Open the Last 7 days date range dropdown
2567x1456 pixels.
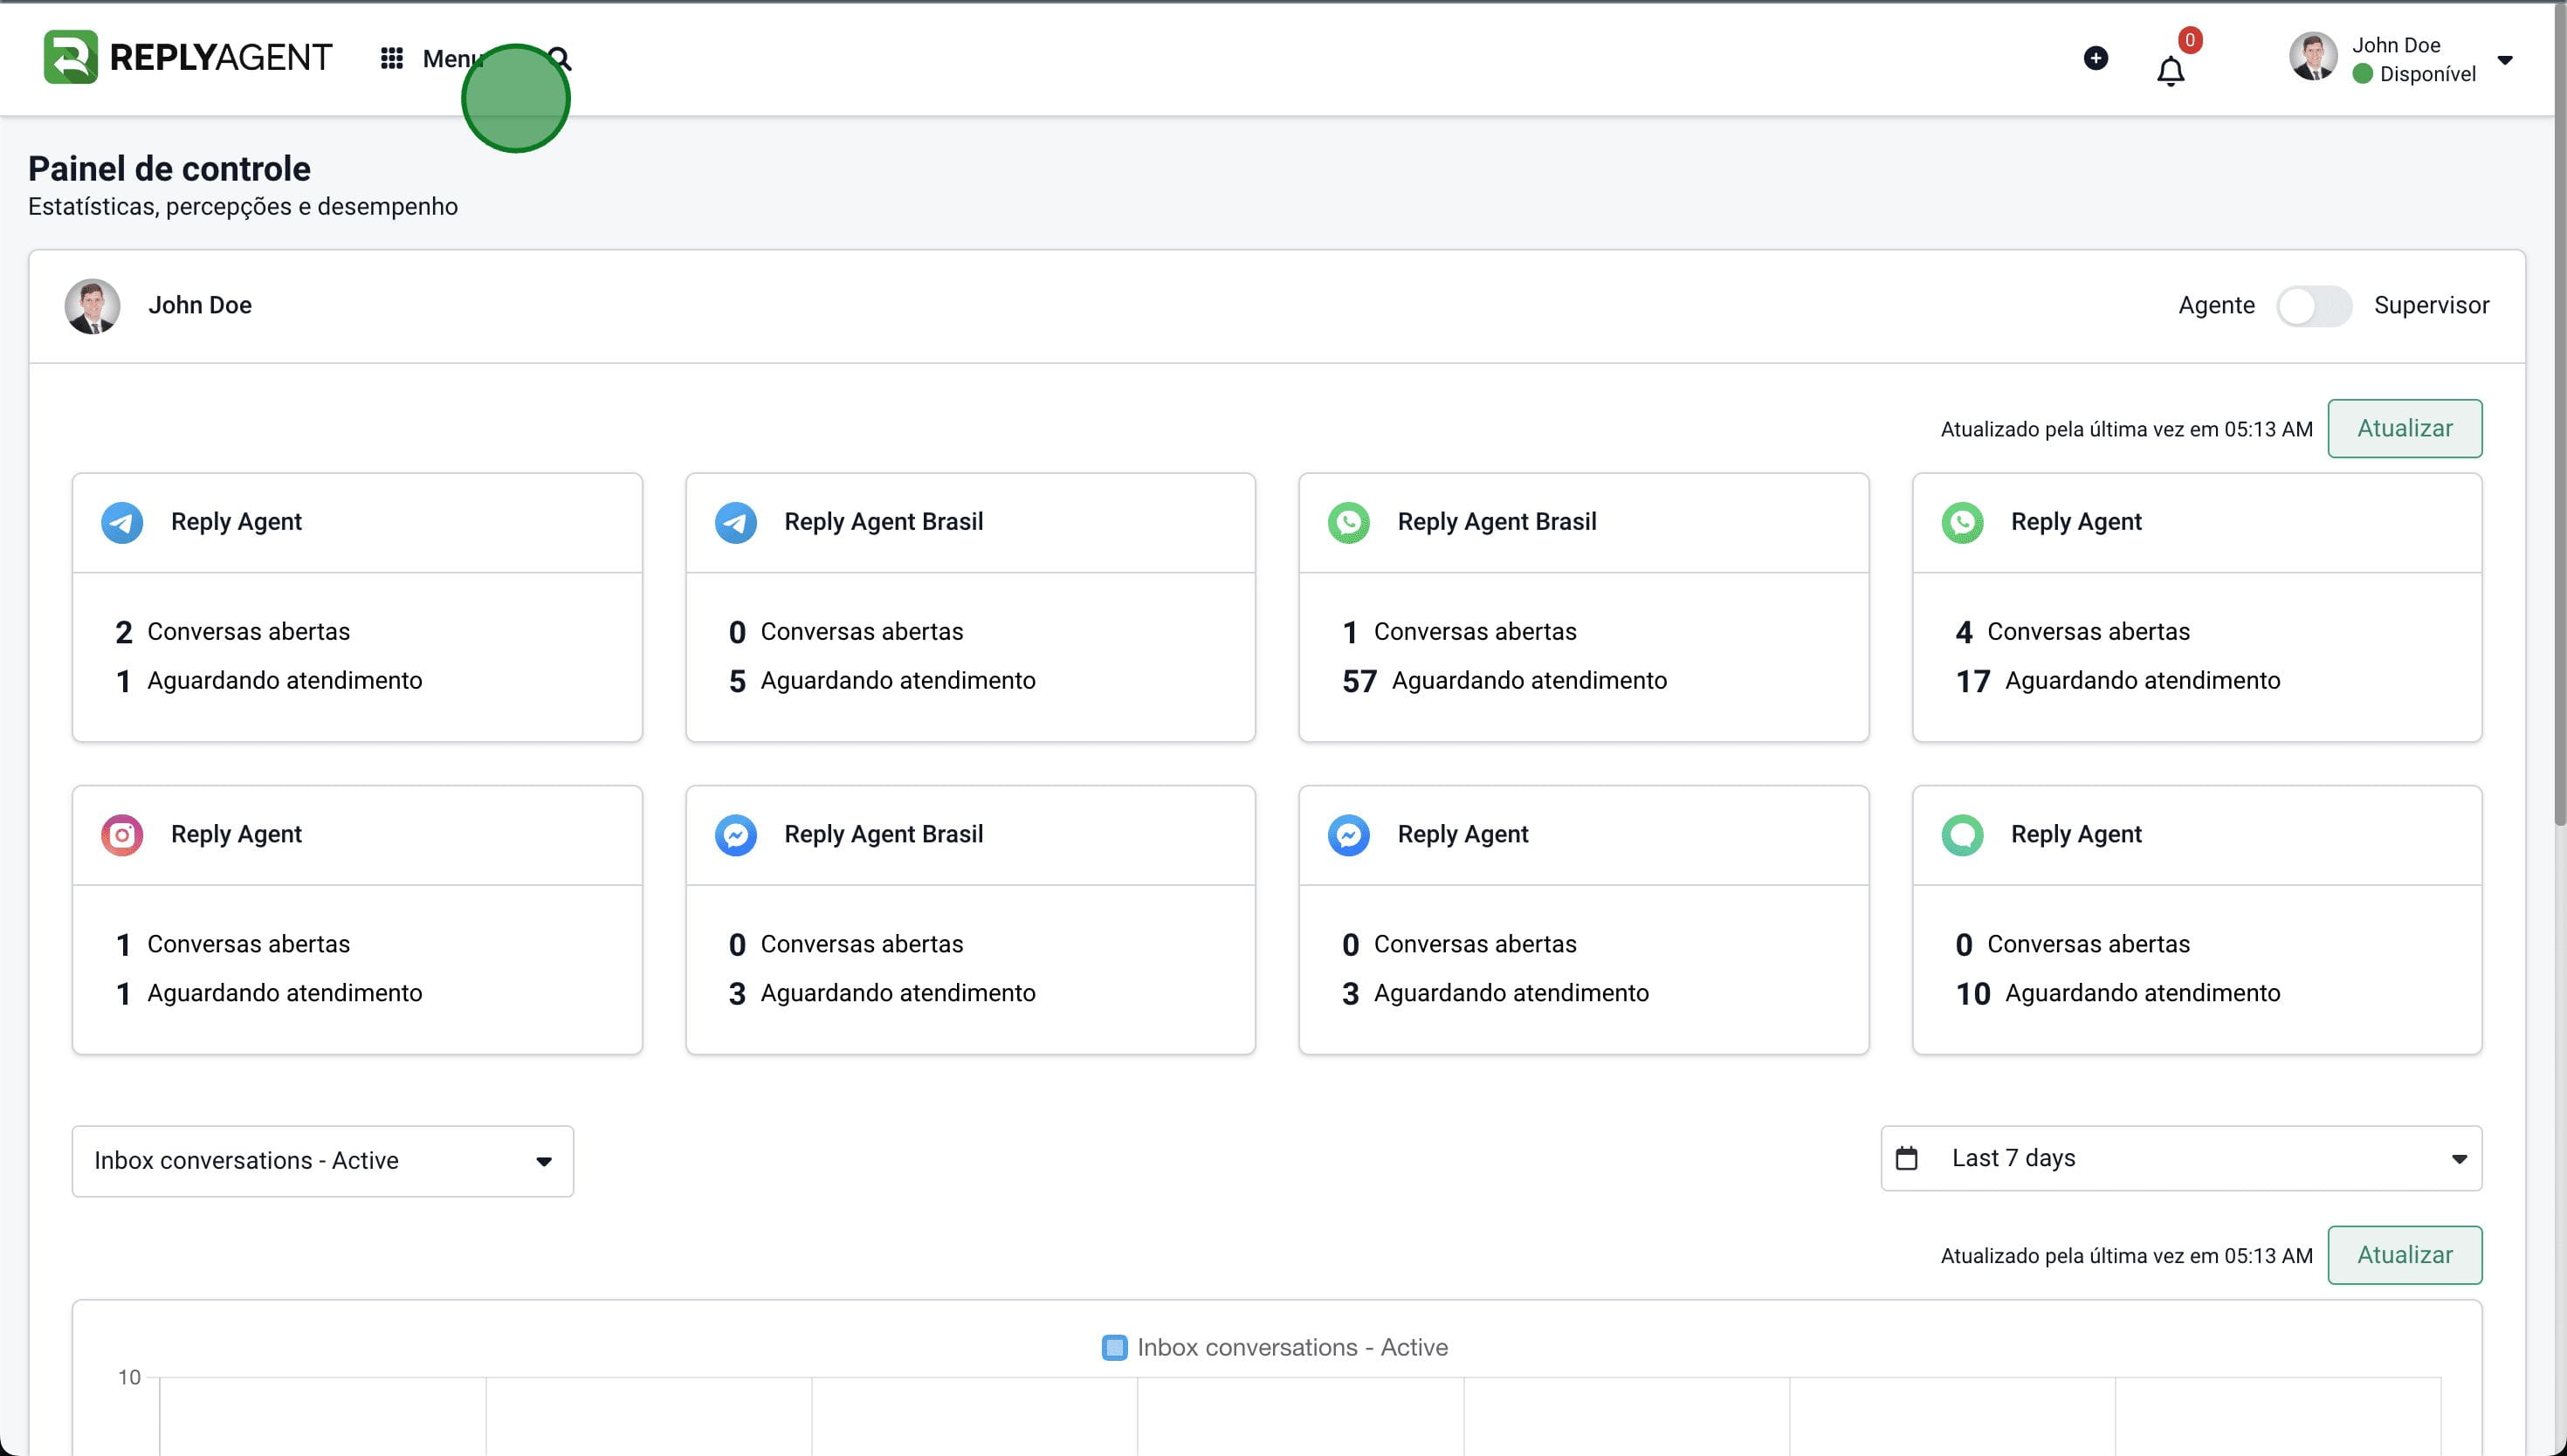[x=2181, y=1158]
